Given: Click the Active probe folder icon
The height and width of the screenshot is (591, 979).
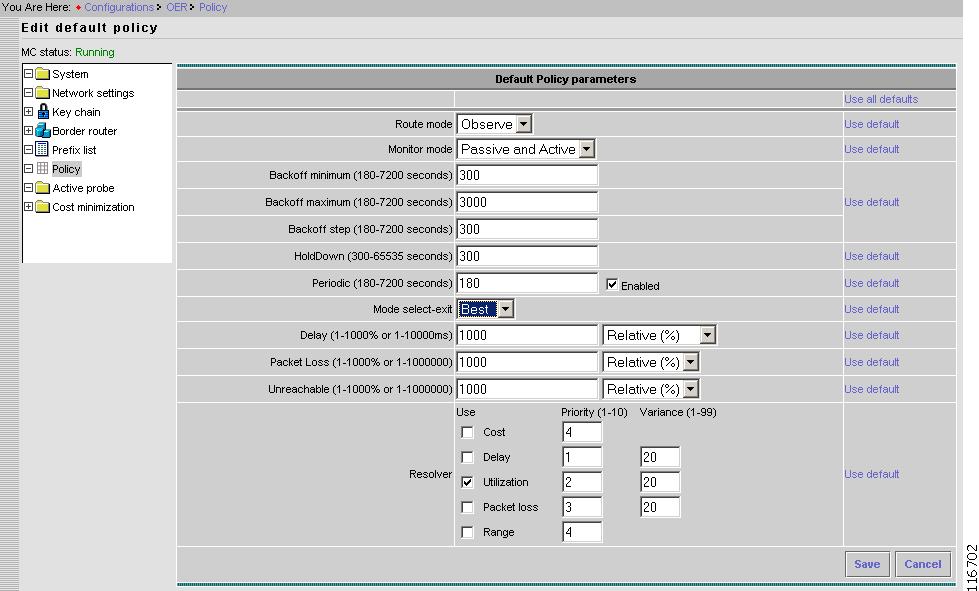Looking at the screenshot, I should [x=42, y=188].
